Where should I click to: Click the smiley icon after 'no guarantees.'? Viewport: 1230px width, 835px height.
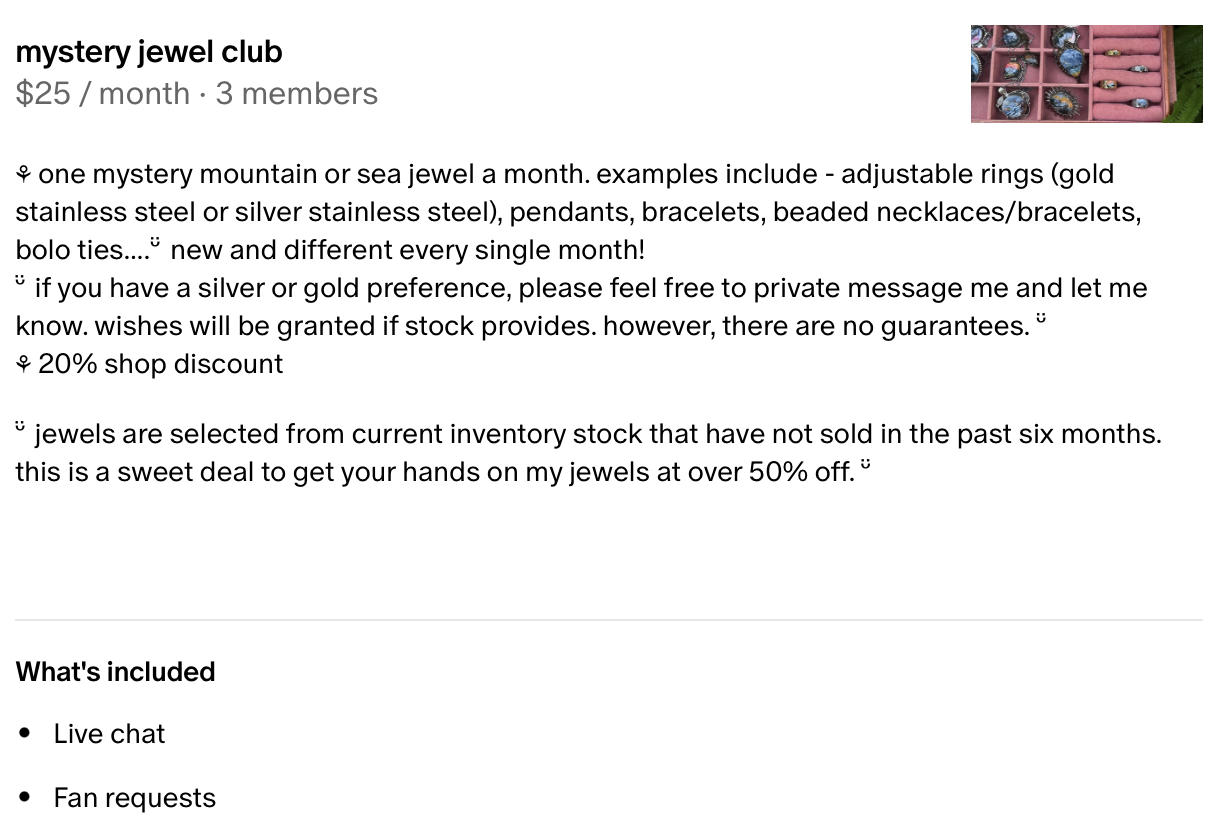pos(1042,319)
